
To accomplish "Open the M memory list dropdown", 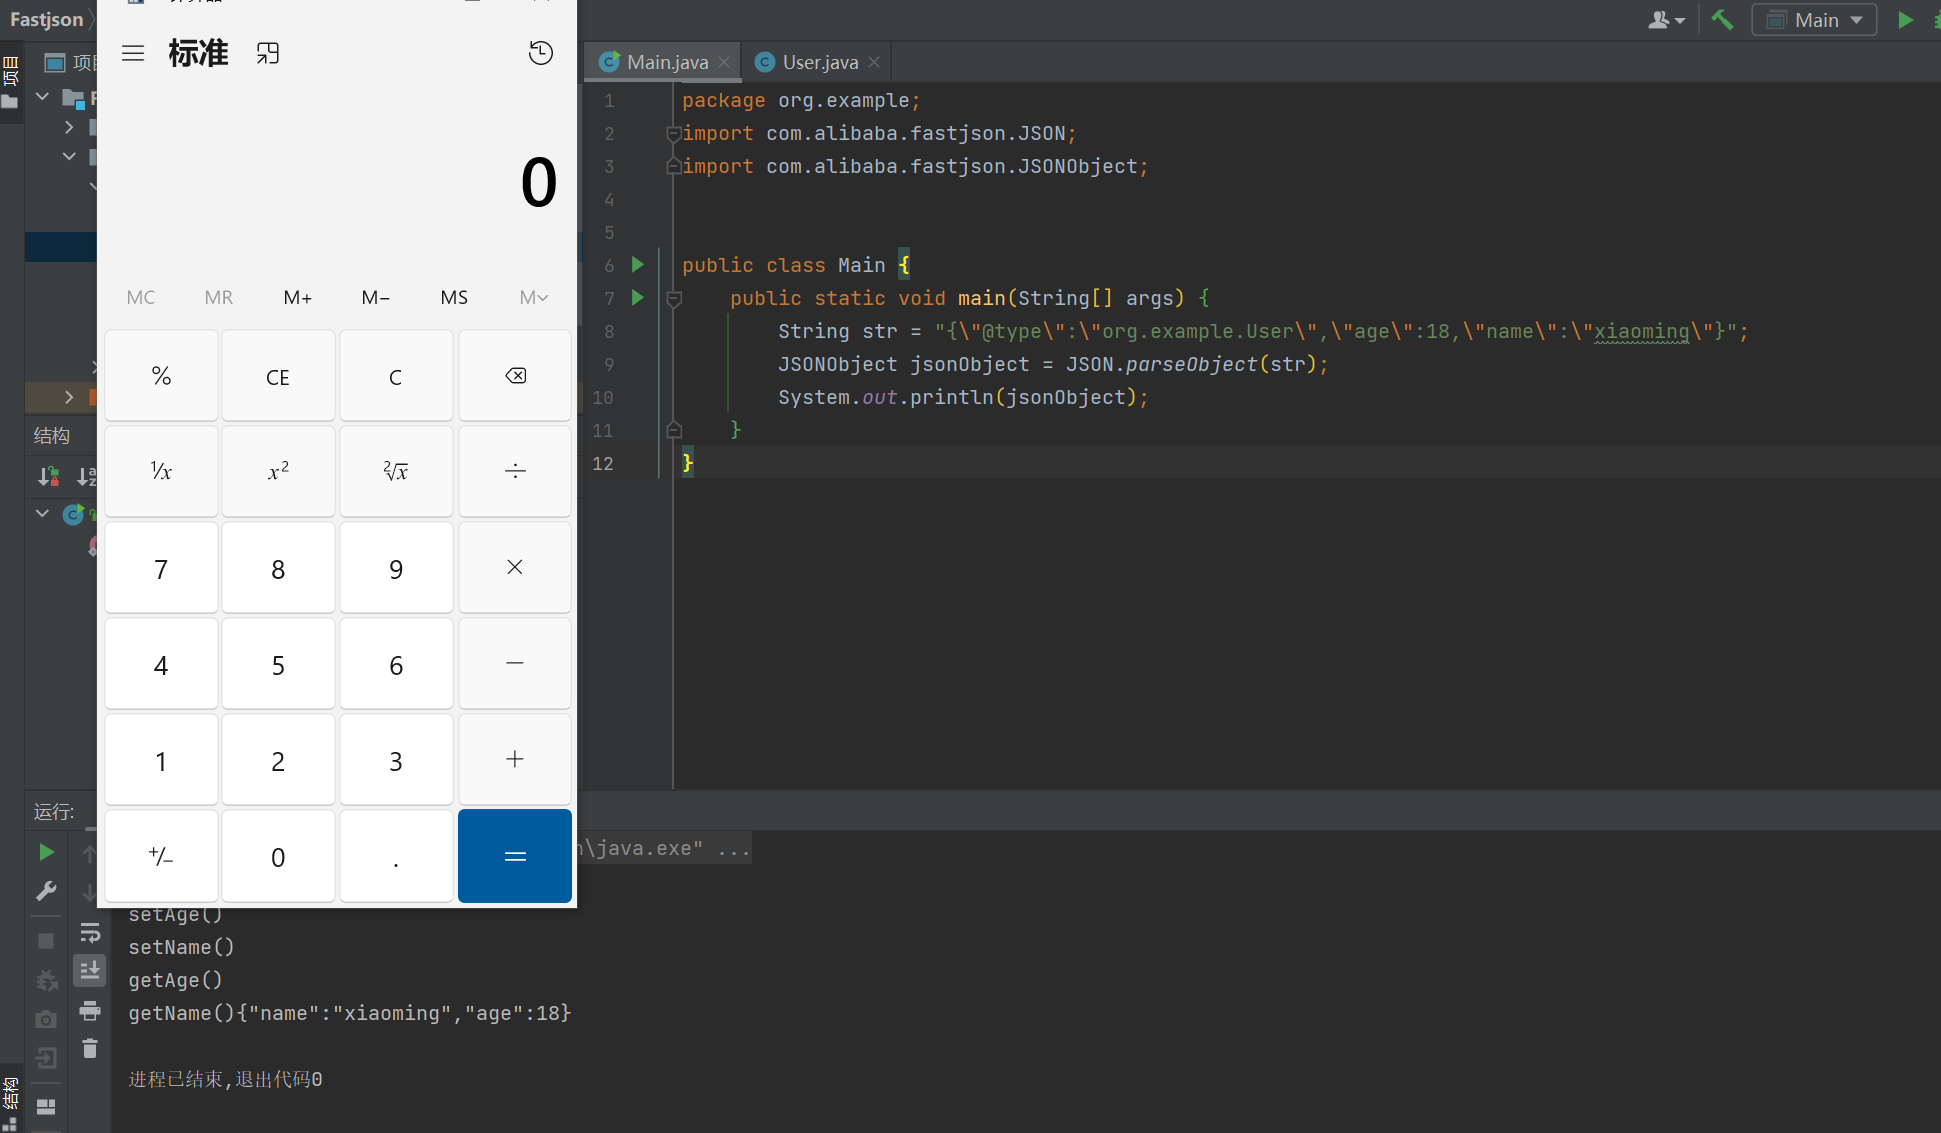I will [x=534, y=297].
